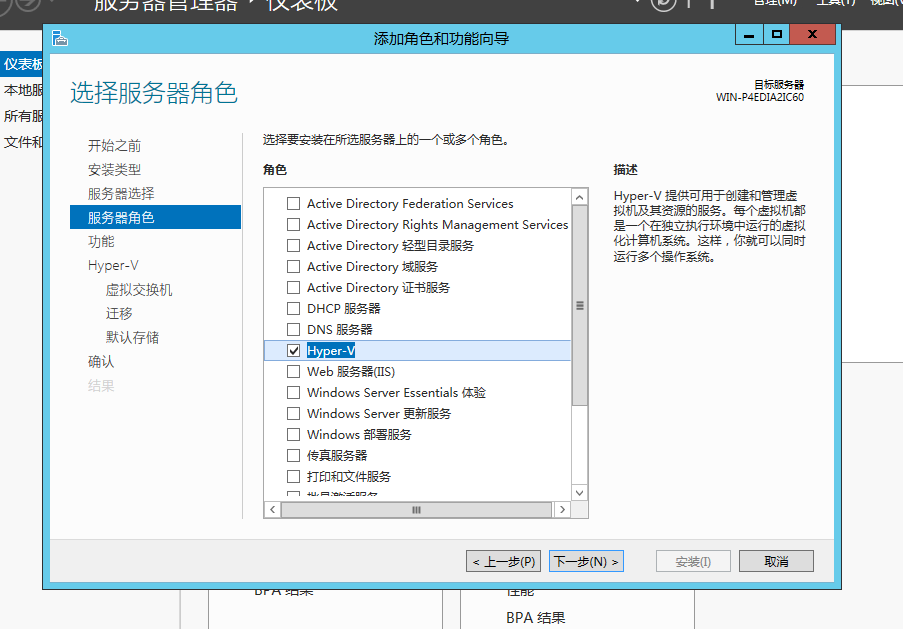Check Active Directory 轻型目录服务 checkbox
The height and width of the screenshot is (629, 903).
tap(293, 245)
